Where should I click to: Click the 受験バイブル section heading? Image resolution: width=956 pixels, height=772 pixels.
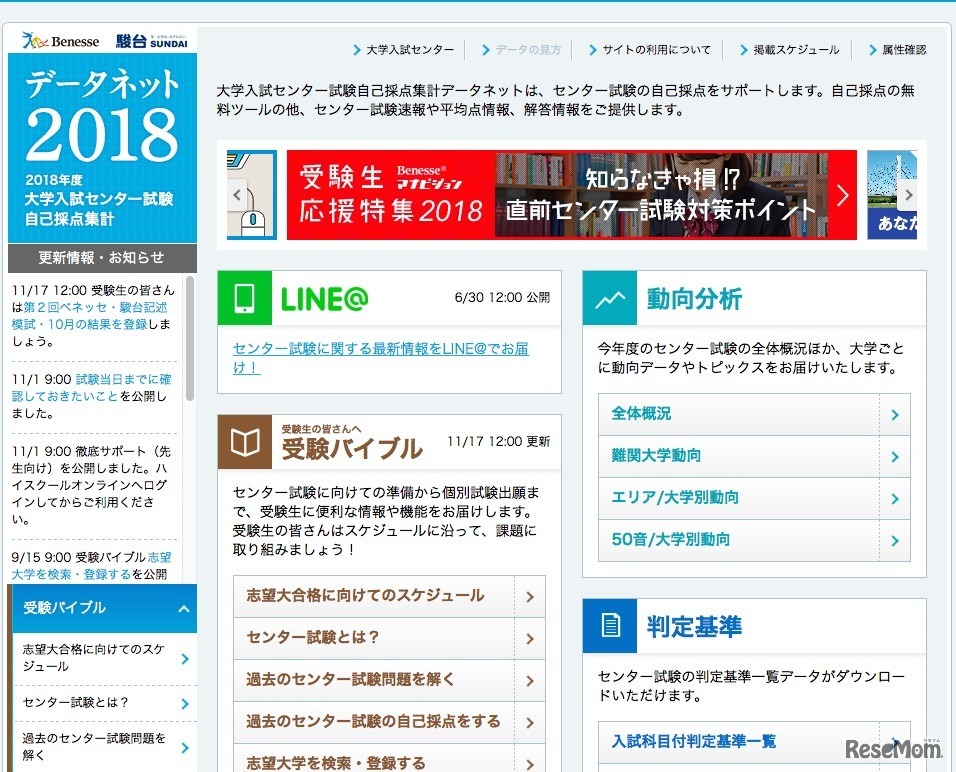point(351,449)
